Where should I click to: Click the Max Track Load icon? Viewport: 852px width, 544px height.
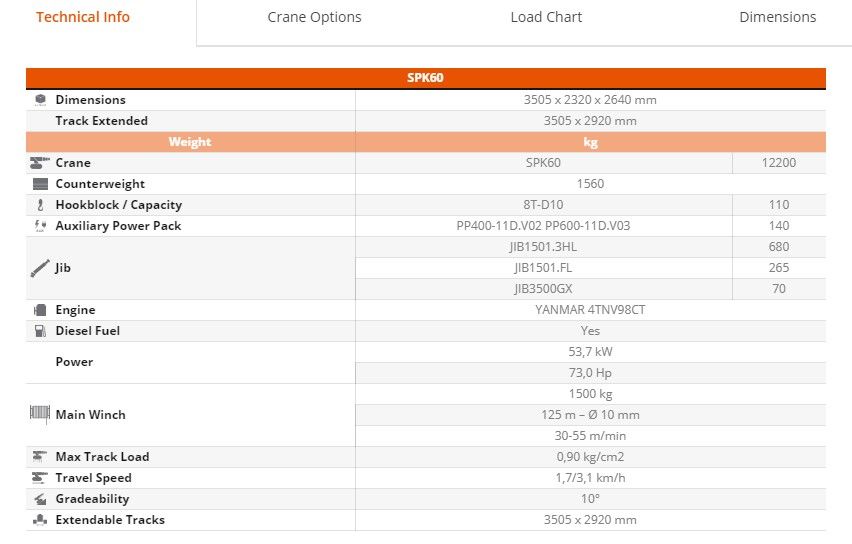pos(40,457)
